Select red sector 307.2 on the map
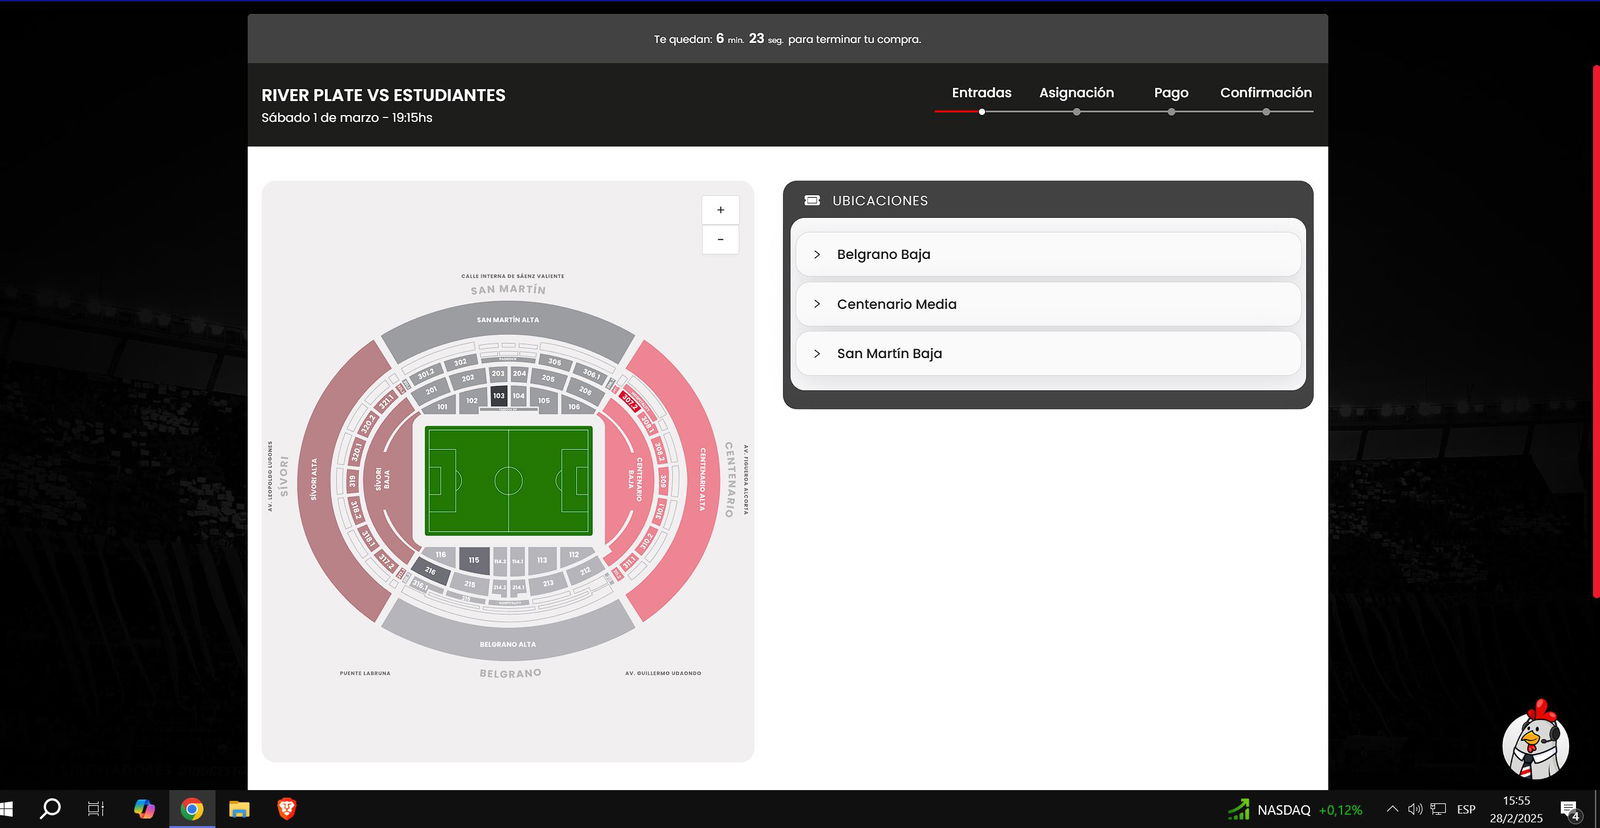 [x=629, y=401]
